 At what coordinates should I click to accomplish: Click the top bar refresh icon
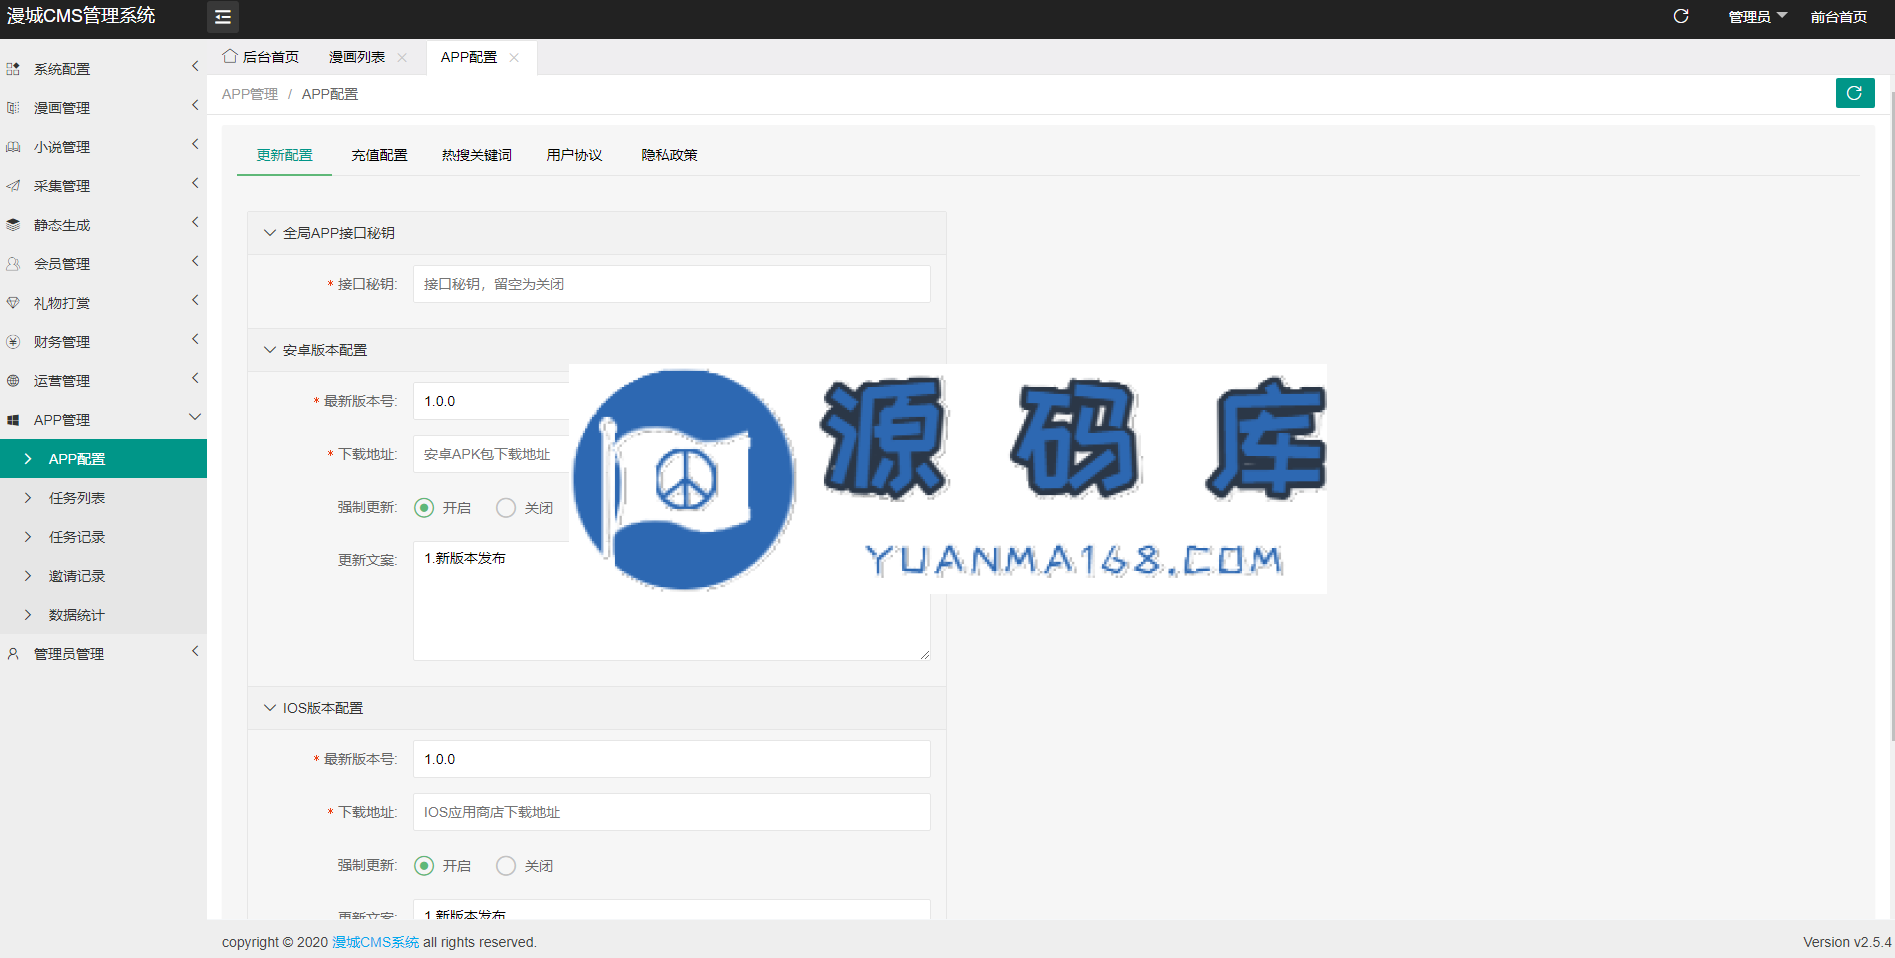tap(1681, 16)
